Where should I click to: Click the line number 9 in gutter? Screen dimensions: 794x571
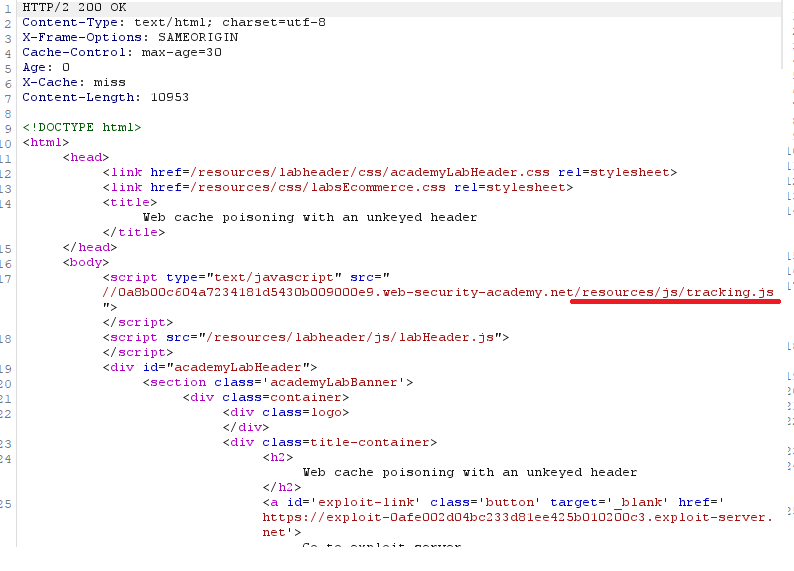[x=8, y=129]
